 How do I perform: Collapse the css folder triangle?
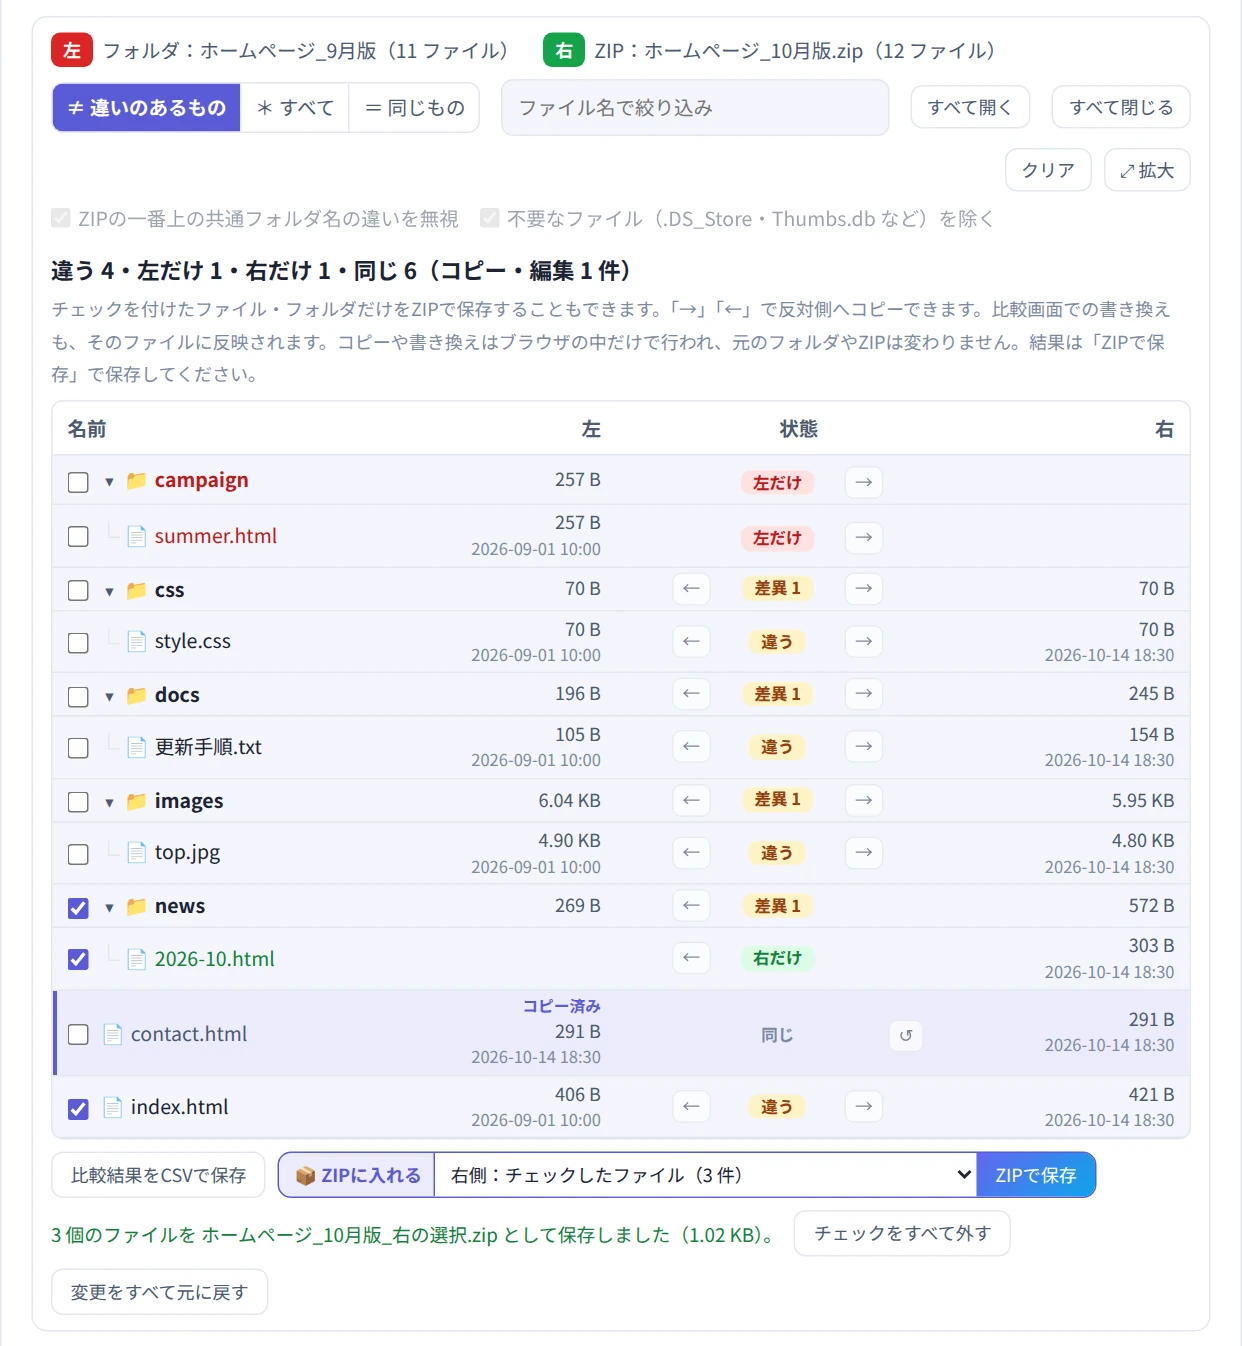(109, 591)
